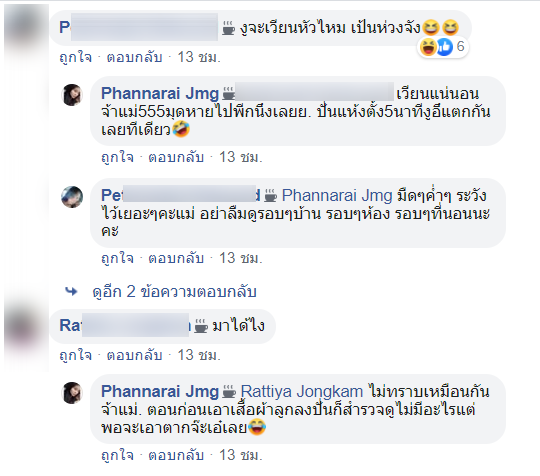540x476 pixels.
Task: Click the coffee cup badge beside the Pe commenter
Action: point(271,195)
